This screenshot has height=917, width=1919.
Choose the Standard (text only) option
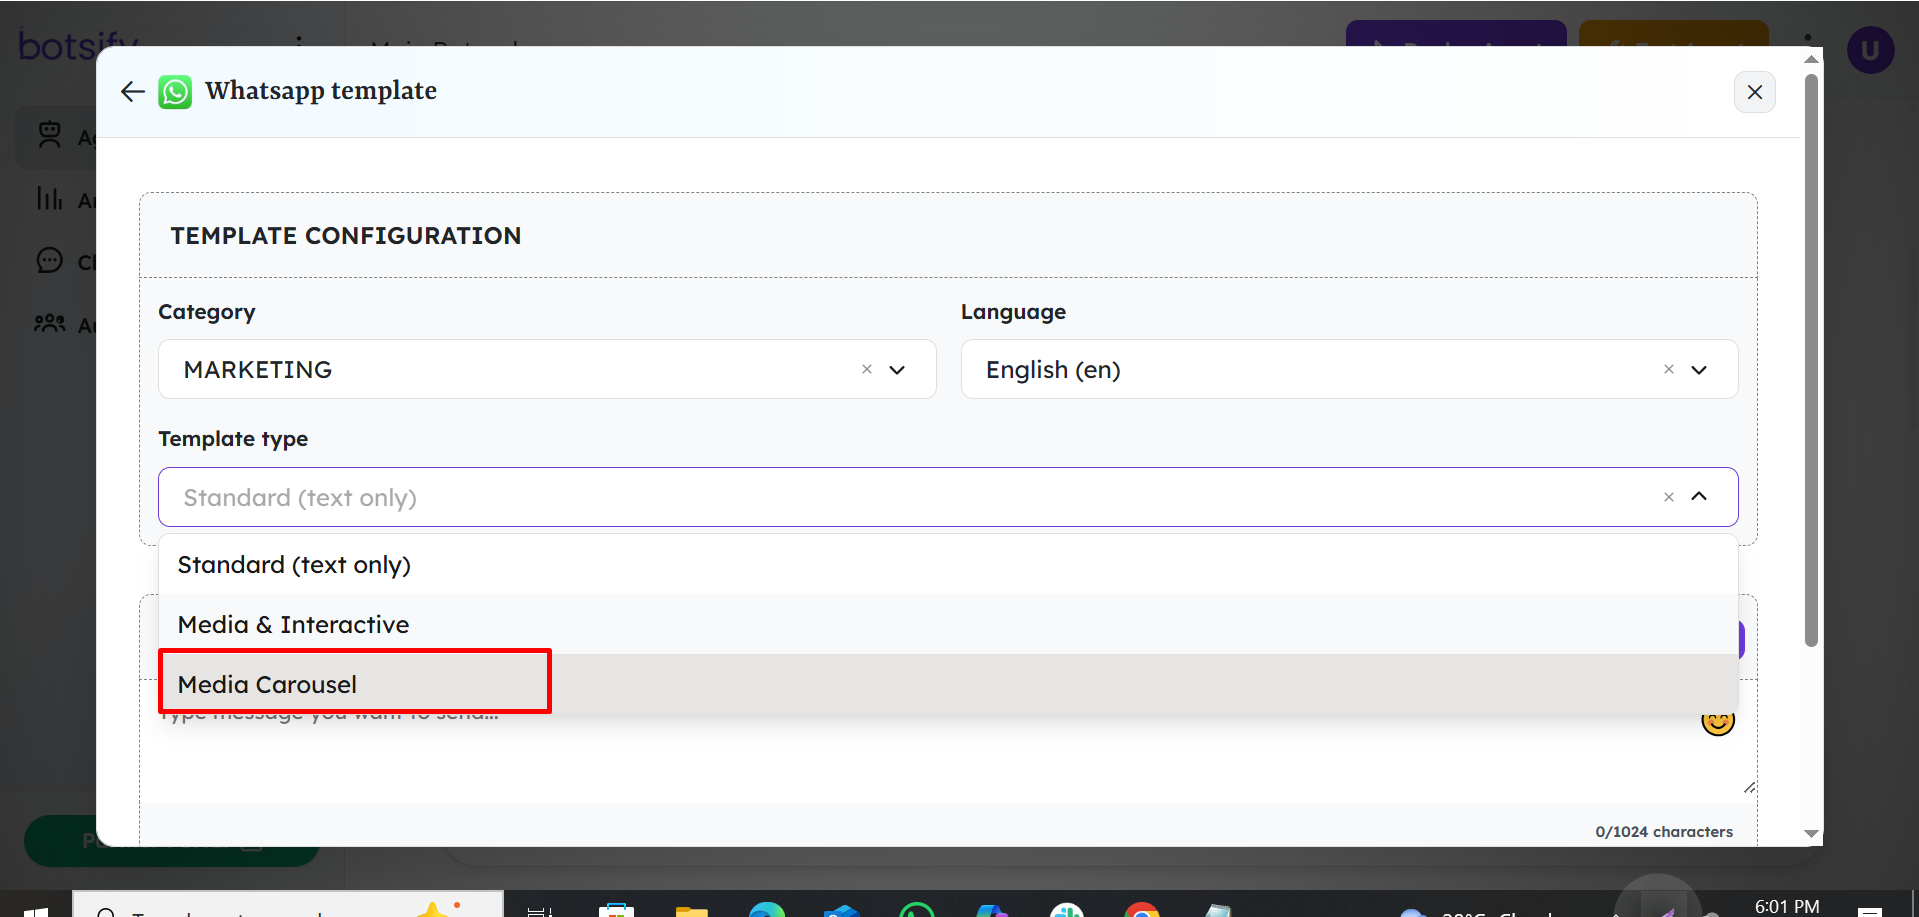coord(947,565)
